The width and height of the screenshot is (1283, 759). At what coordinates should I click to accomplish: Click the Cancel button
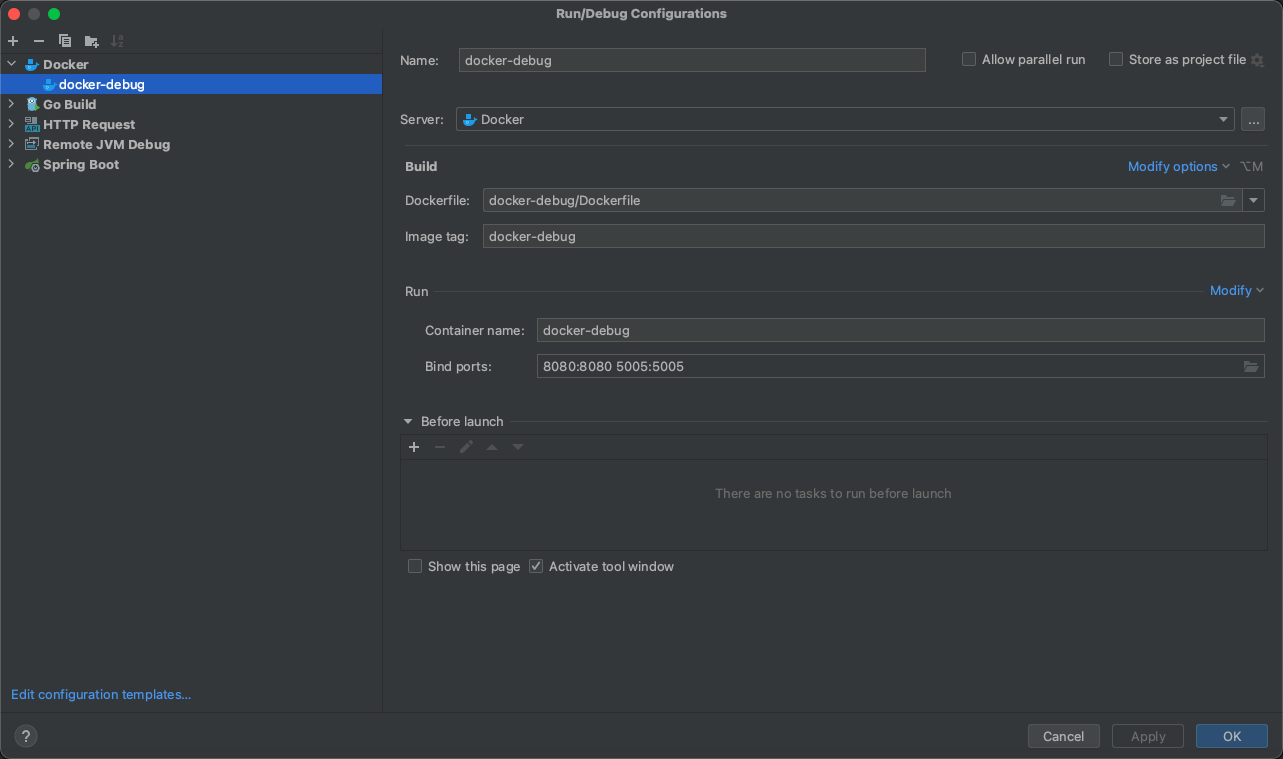1063,736
